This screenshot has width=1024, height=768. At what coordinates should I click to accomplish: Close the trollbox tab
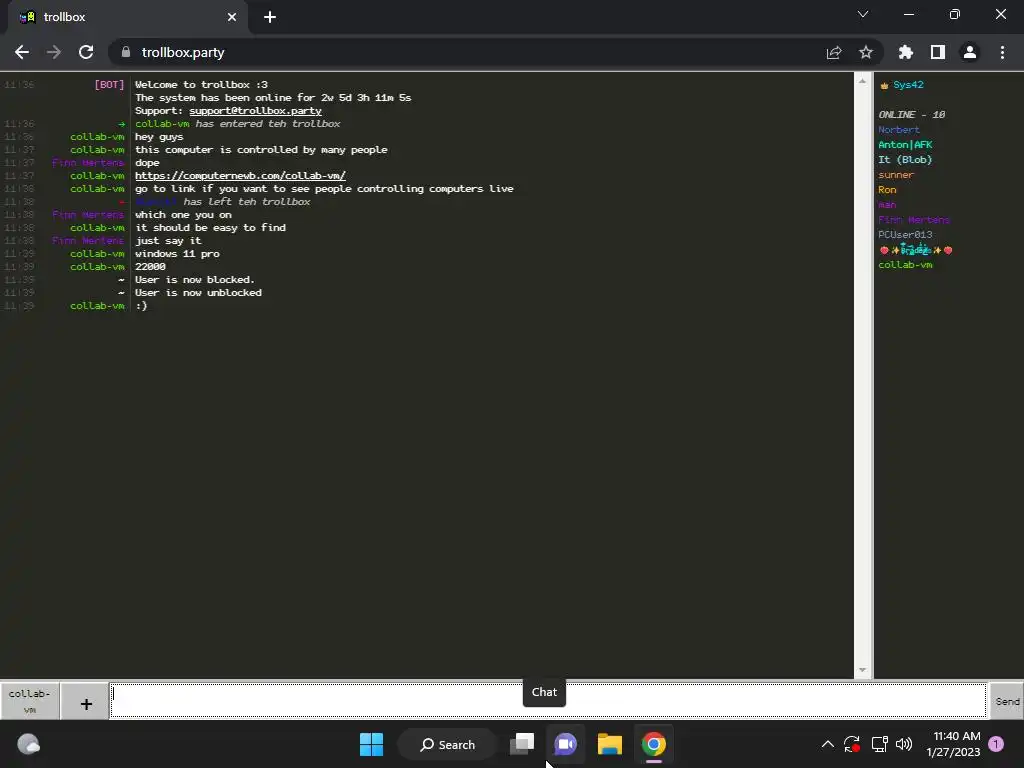232,17
